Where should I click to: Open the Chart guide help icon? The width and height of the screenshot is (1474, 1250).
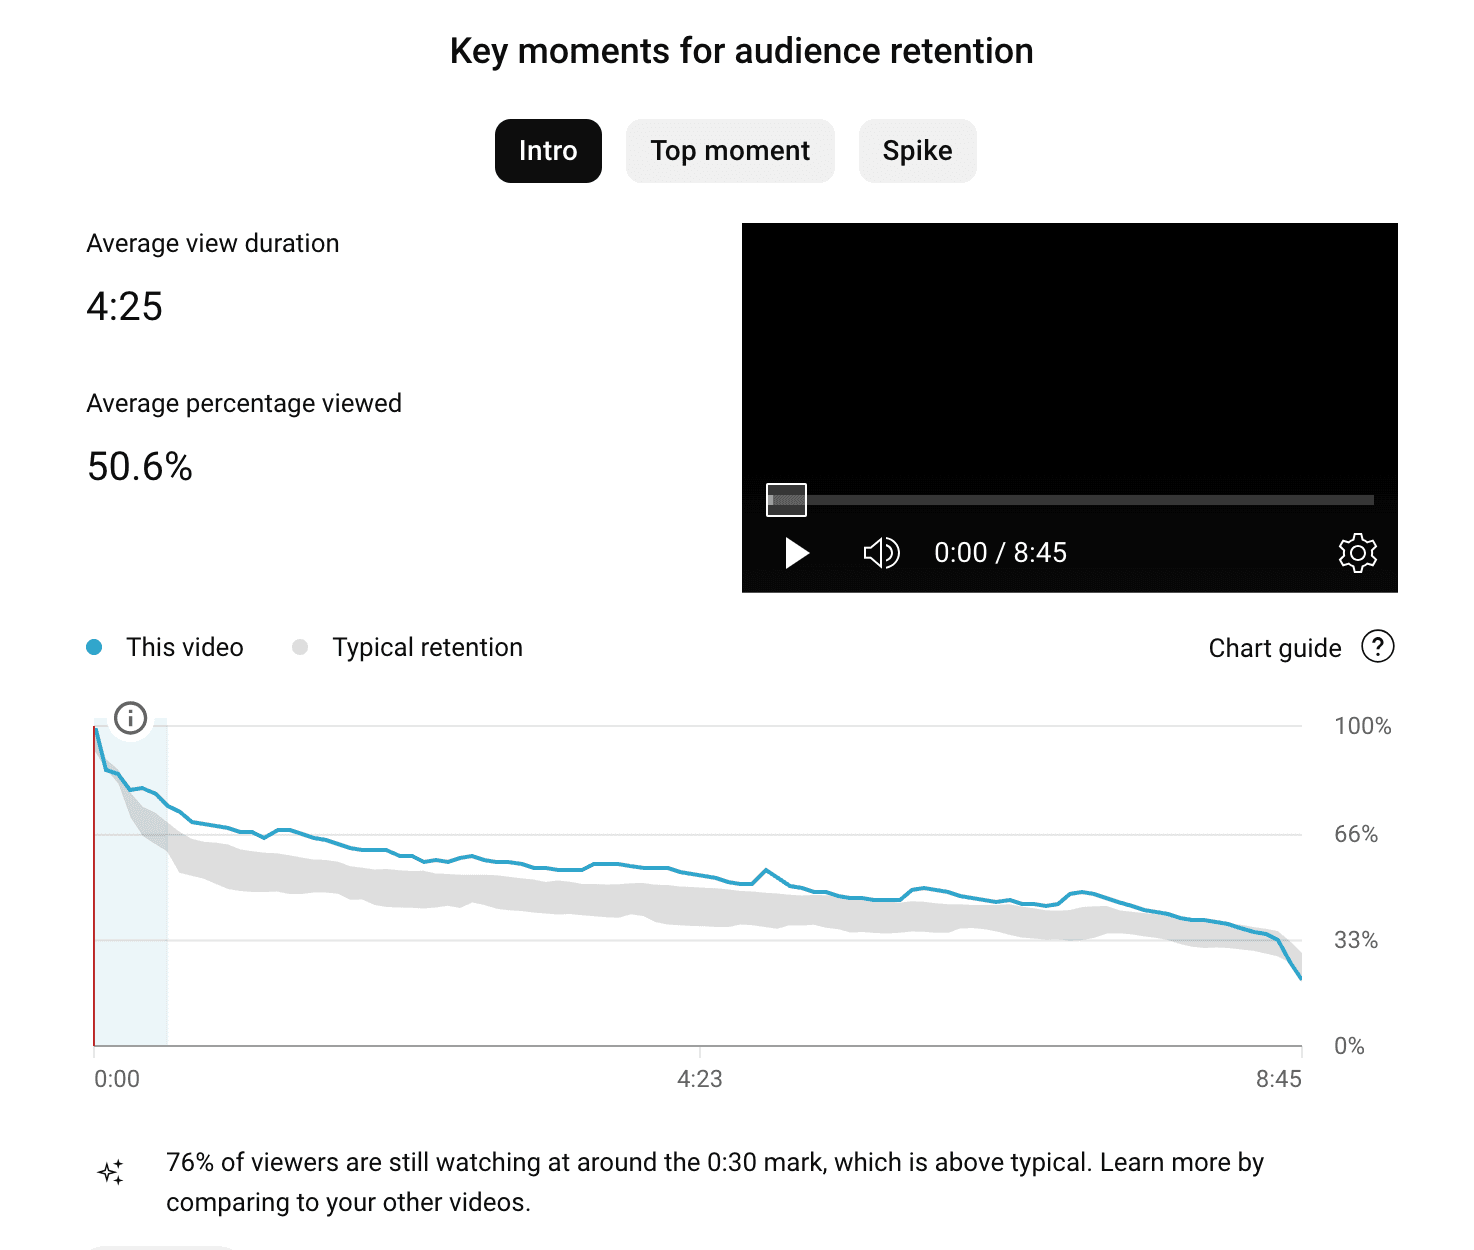pyautogui.click(x=1378, y=648)
